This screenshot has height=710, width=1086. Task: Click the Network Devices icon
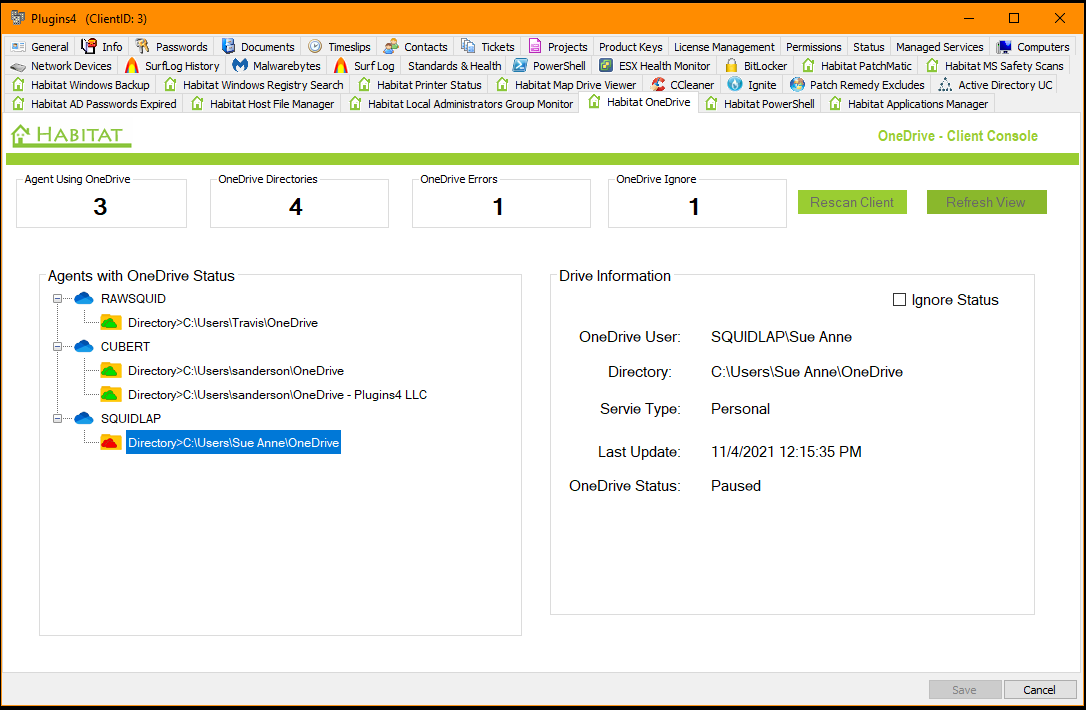[x=18, y=66]
